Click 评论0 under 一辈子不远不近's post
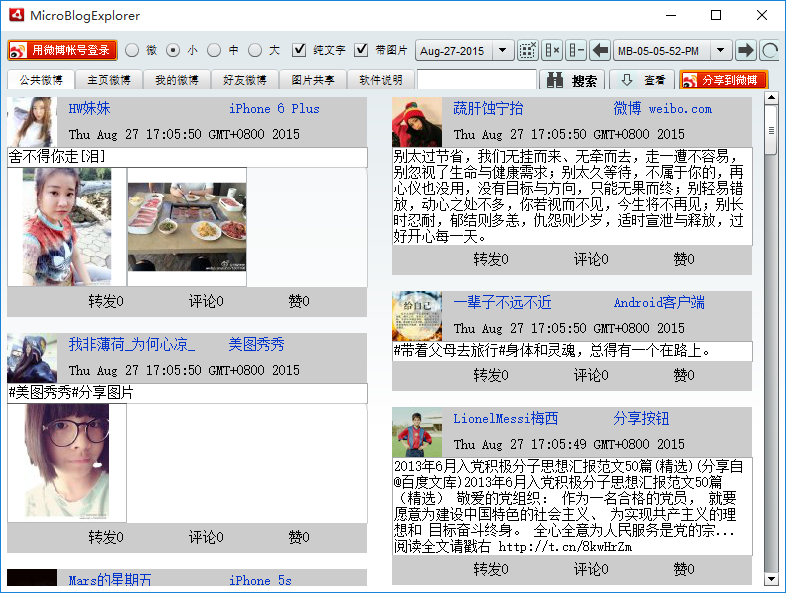The image size is (786, 593). point(591,375)
